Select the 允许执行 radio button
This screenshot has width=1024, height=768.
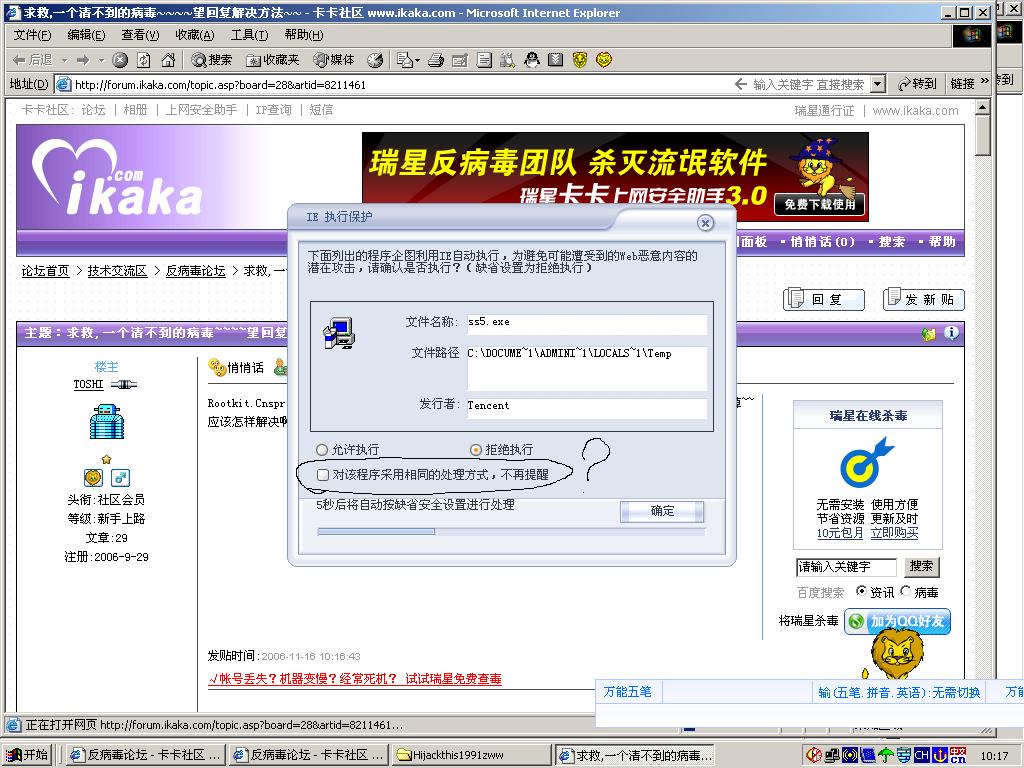point(322,450)
